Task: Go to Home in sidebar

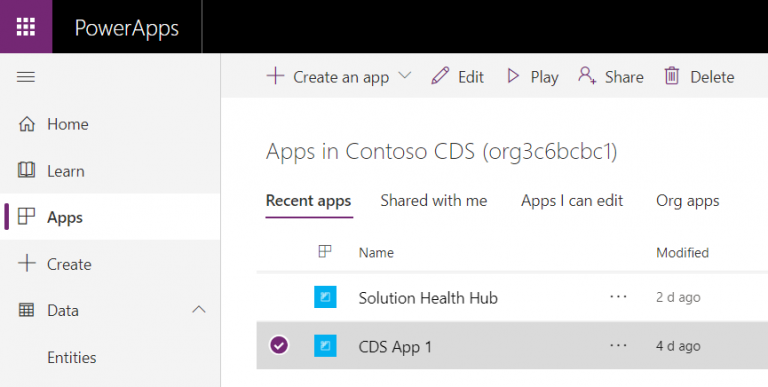Action: pyautogui.click(x=68, y=124)
